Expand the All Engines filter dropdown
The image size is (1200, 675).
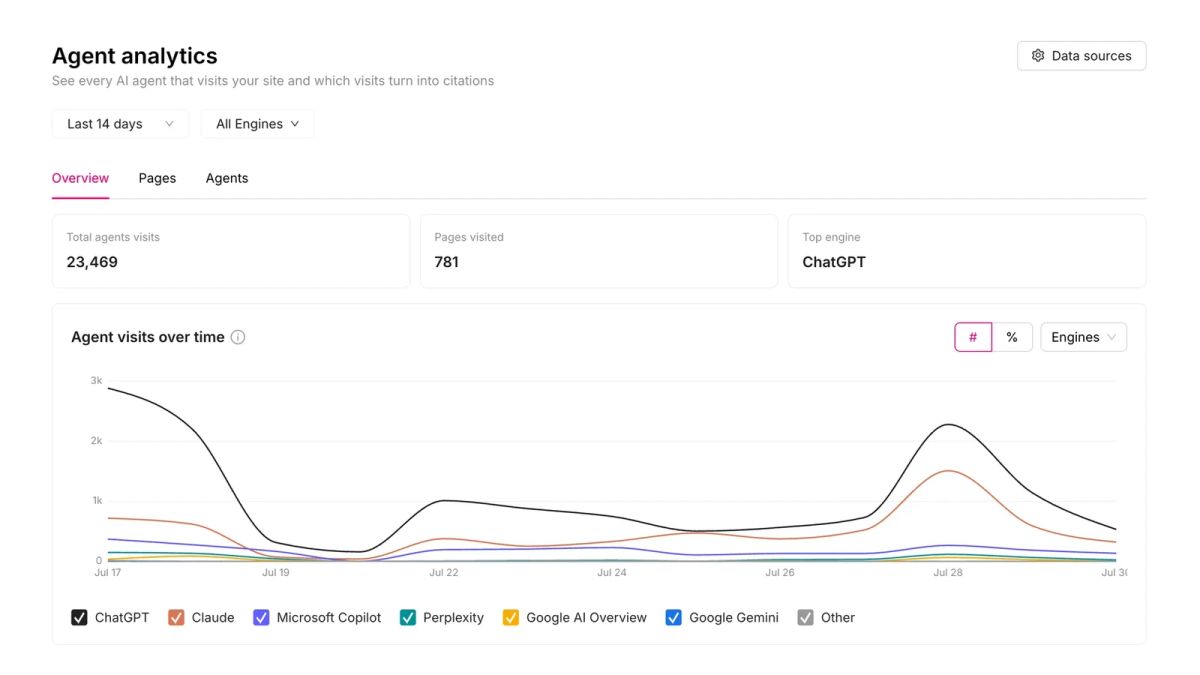click(x=257, y=124)
